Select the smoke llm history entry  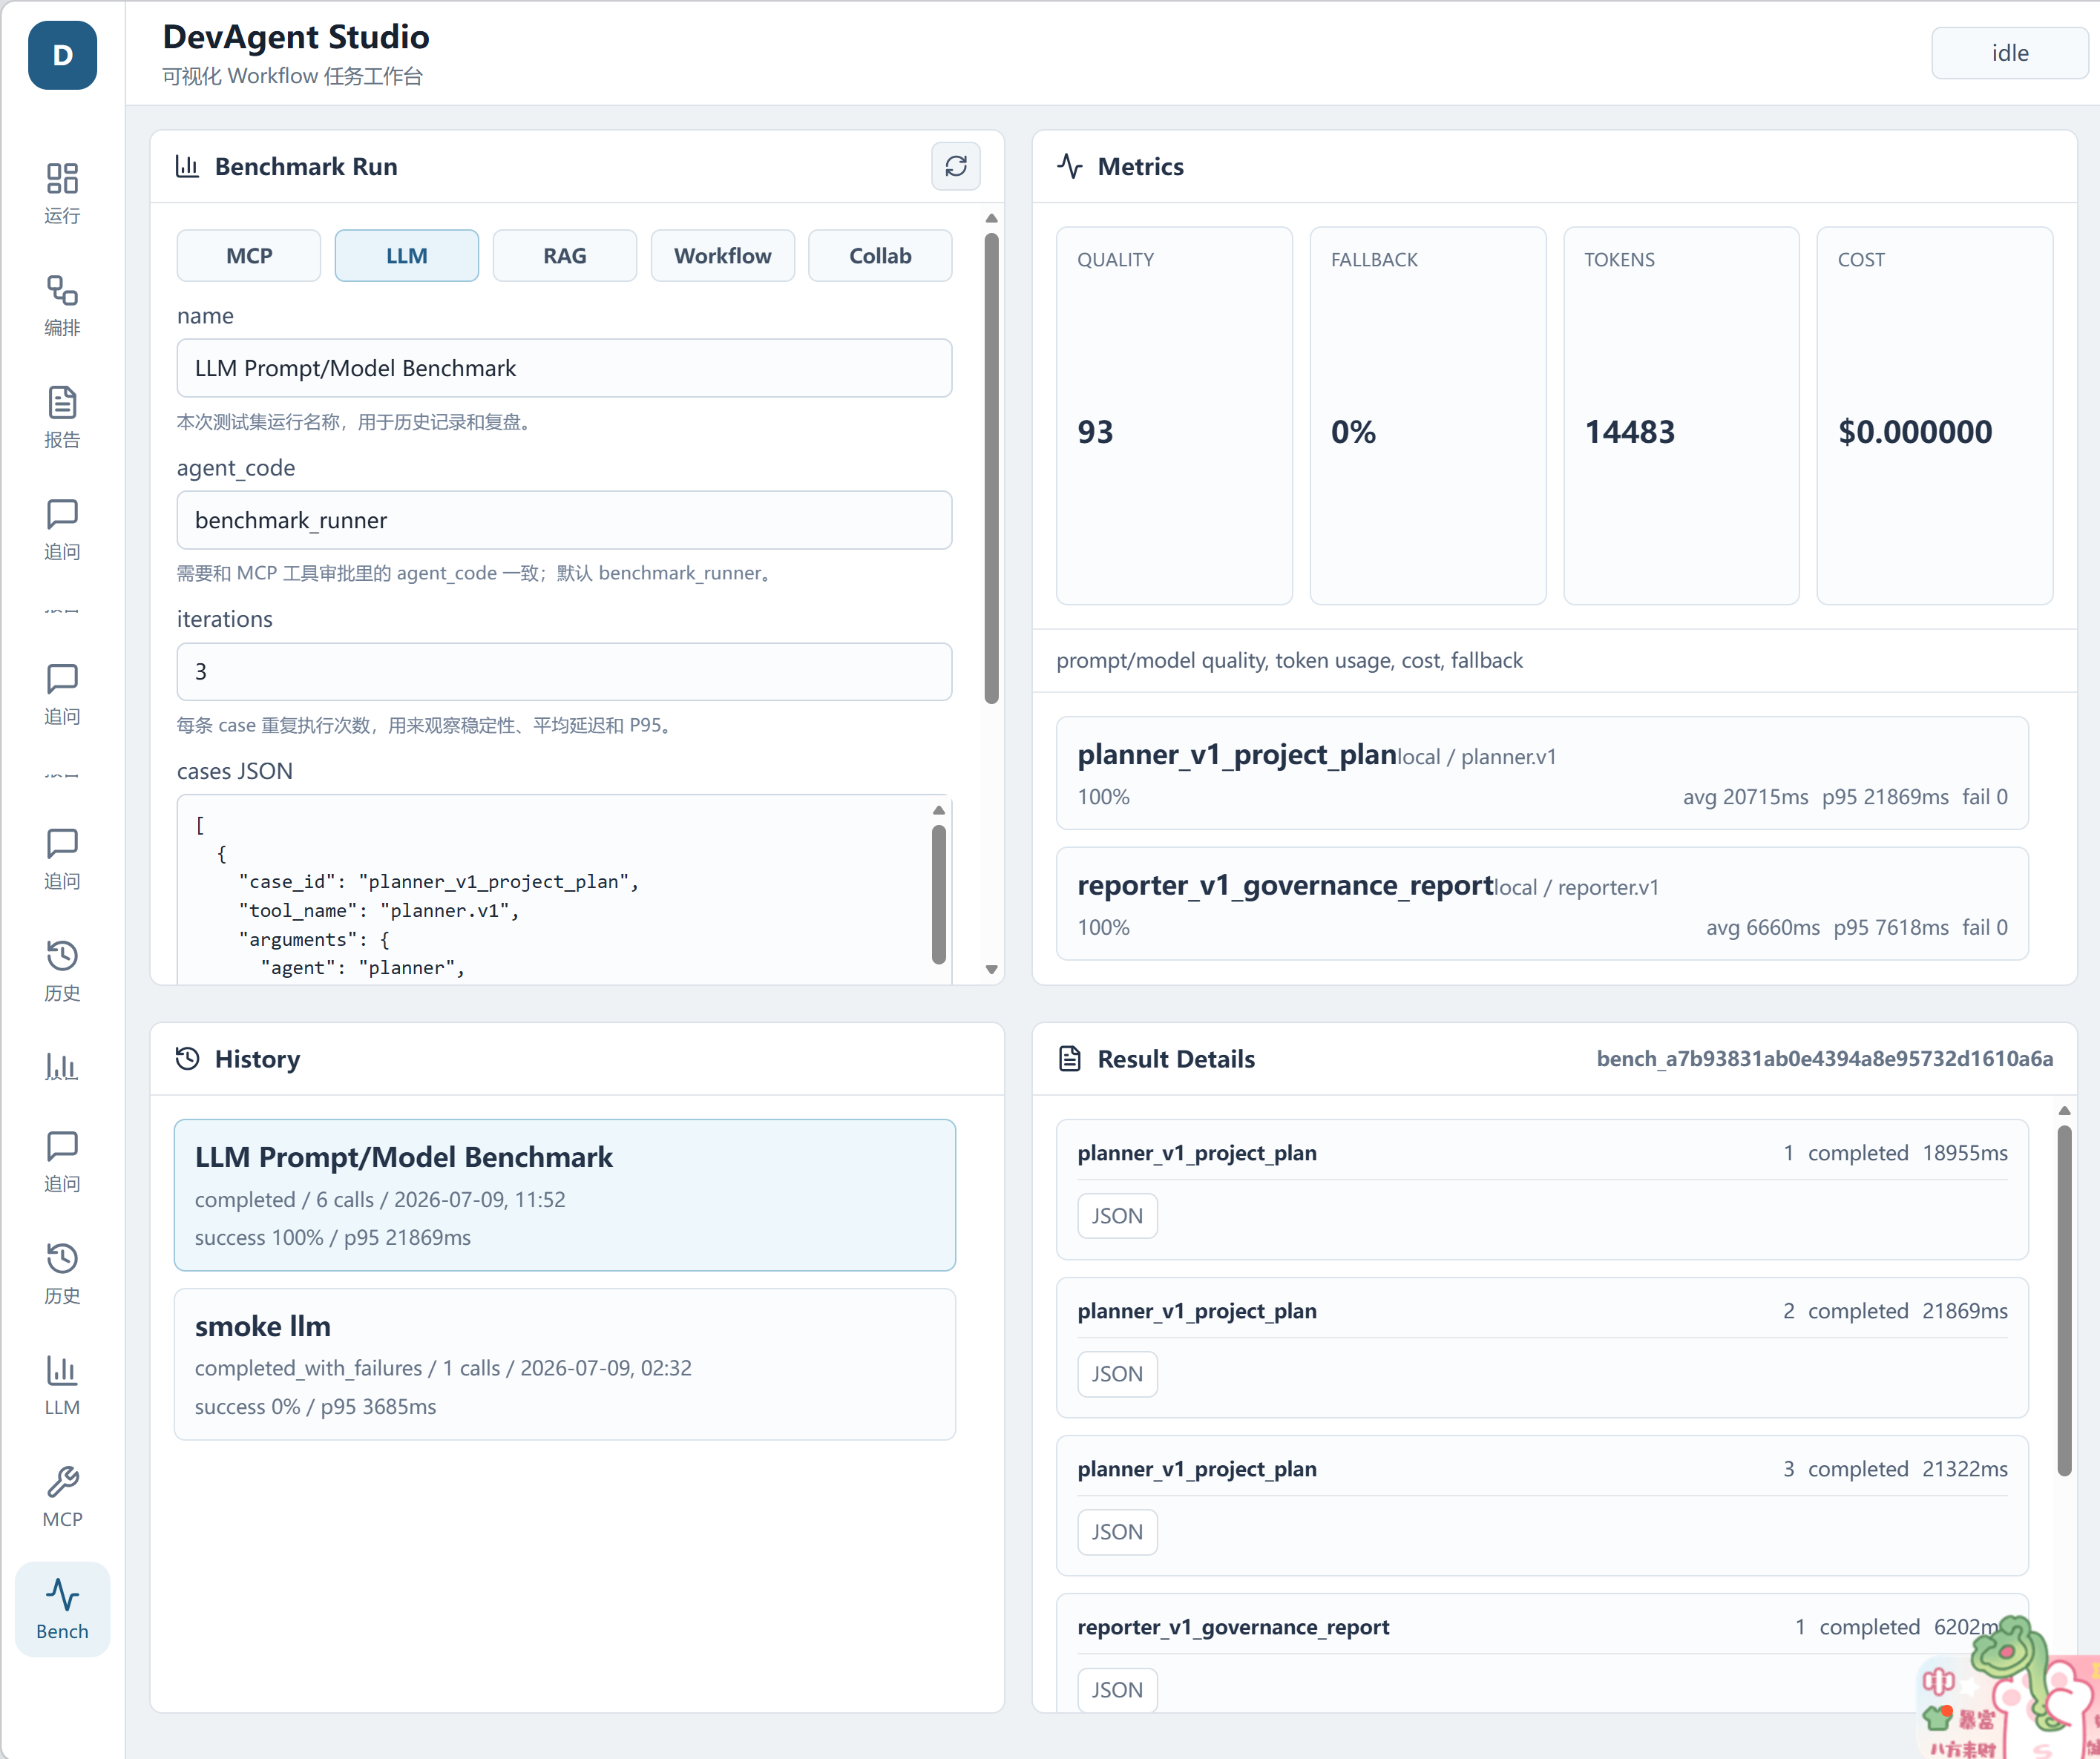(565, 1365)
